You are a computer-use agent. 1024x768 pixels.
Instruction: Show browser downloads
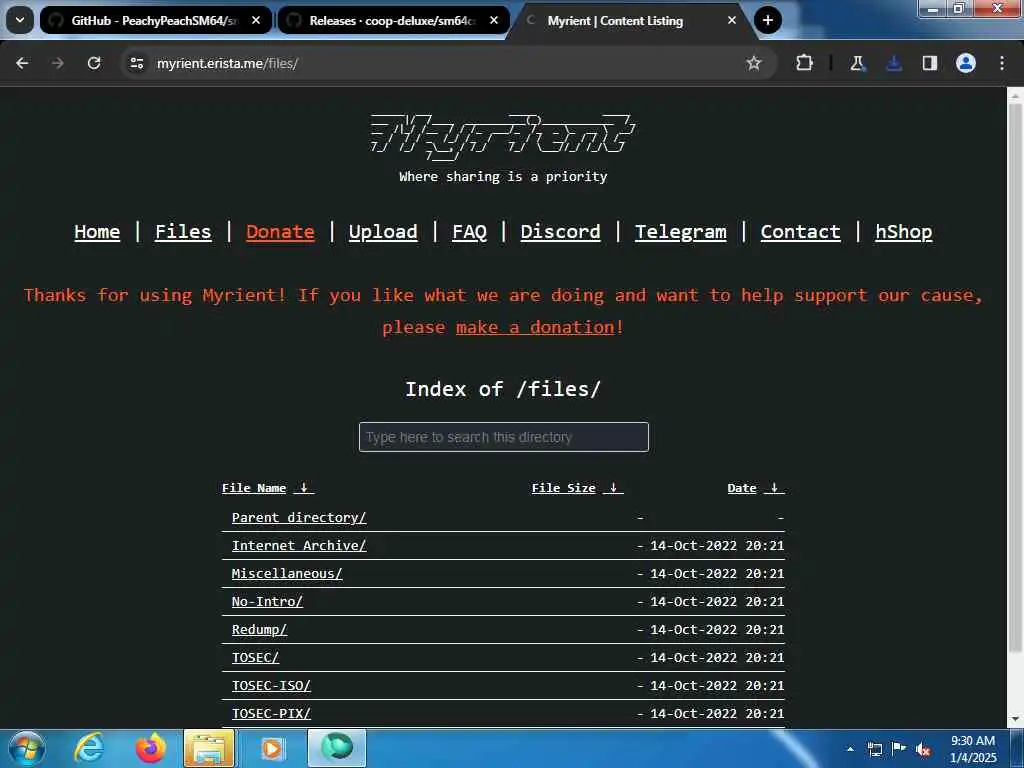click(x=894, y=63)
